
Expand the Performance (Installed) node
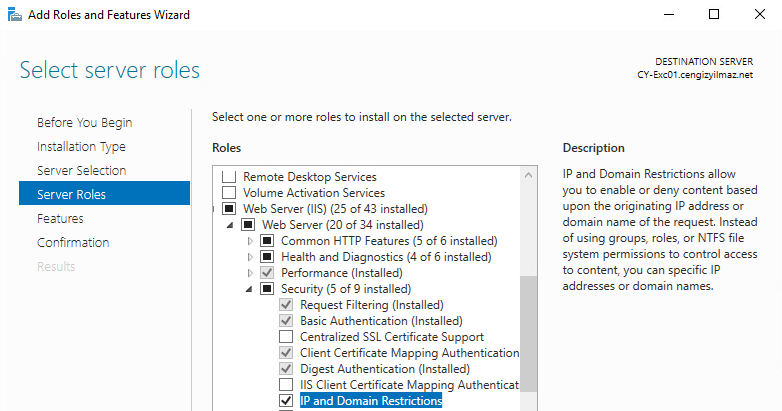coord(251,273)
